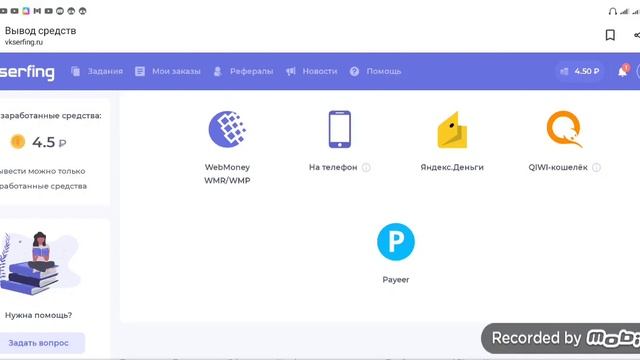
Task: Select the QIWI-кошелёк icon
Action: tap(564, 129)
